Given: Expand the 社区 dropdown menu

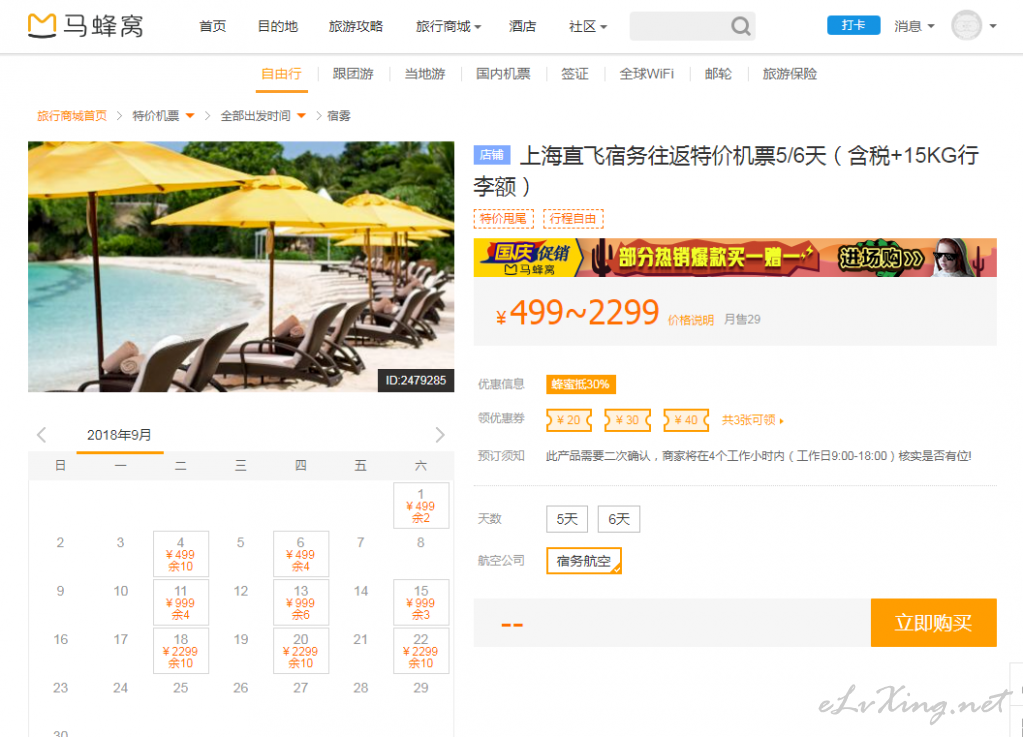Looking at the screenshot, I should 588,27.
